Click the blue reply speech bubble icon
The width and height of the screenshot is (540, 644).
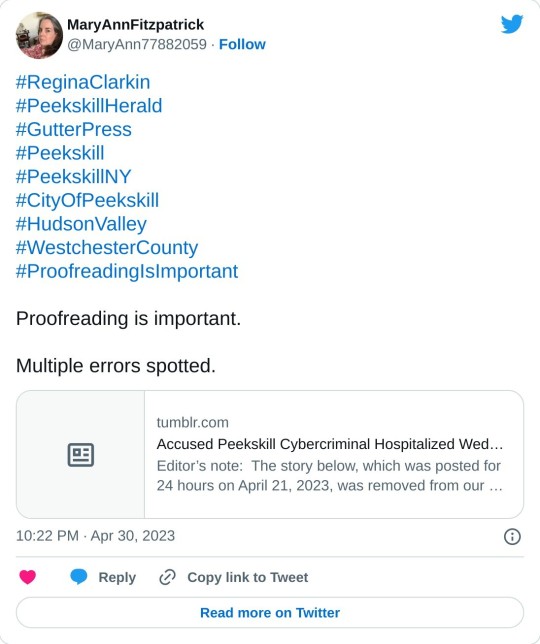[78, 577]
